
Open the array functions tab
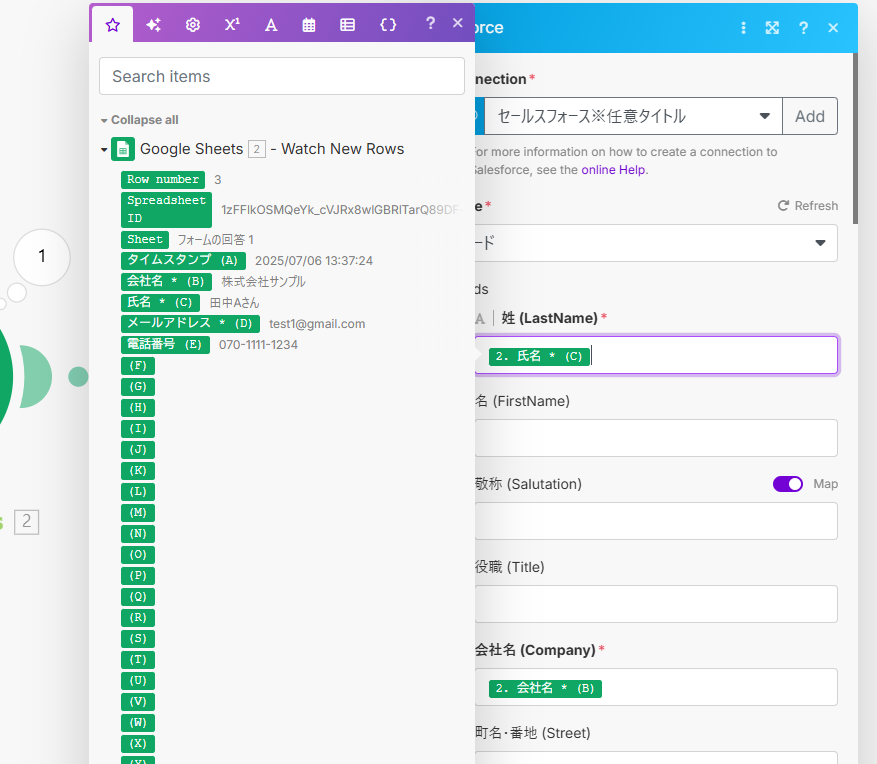coord(347,25)
